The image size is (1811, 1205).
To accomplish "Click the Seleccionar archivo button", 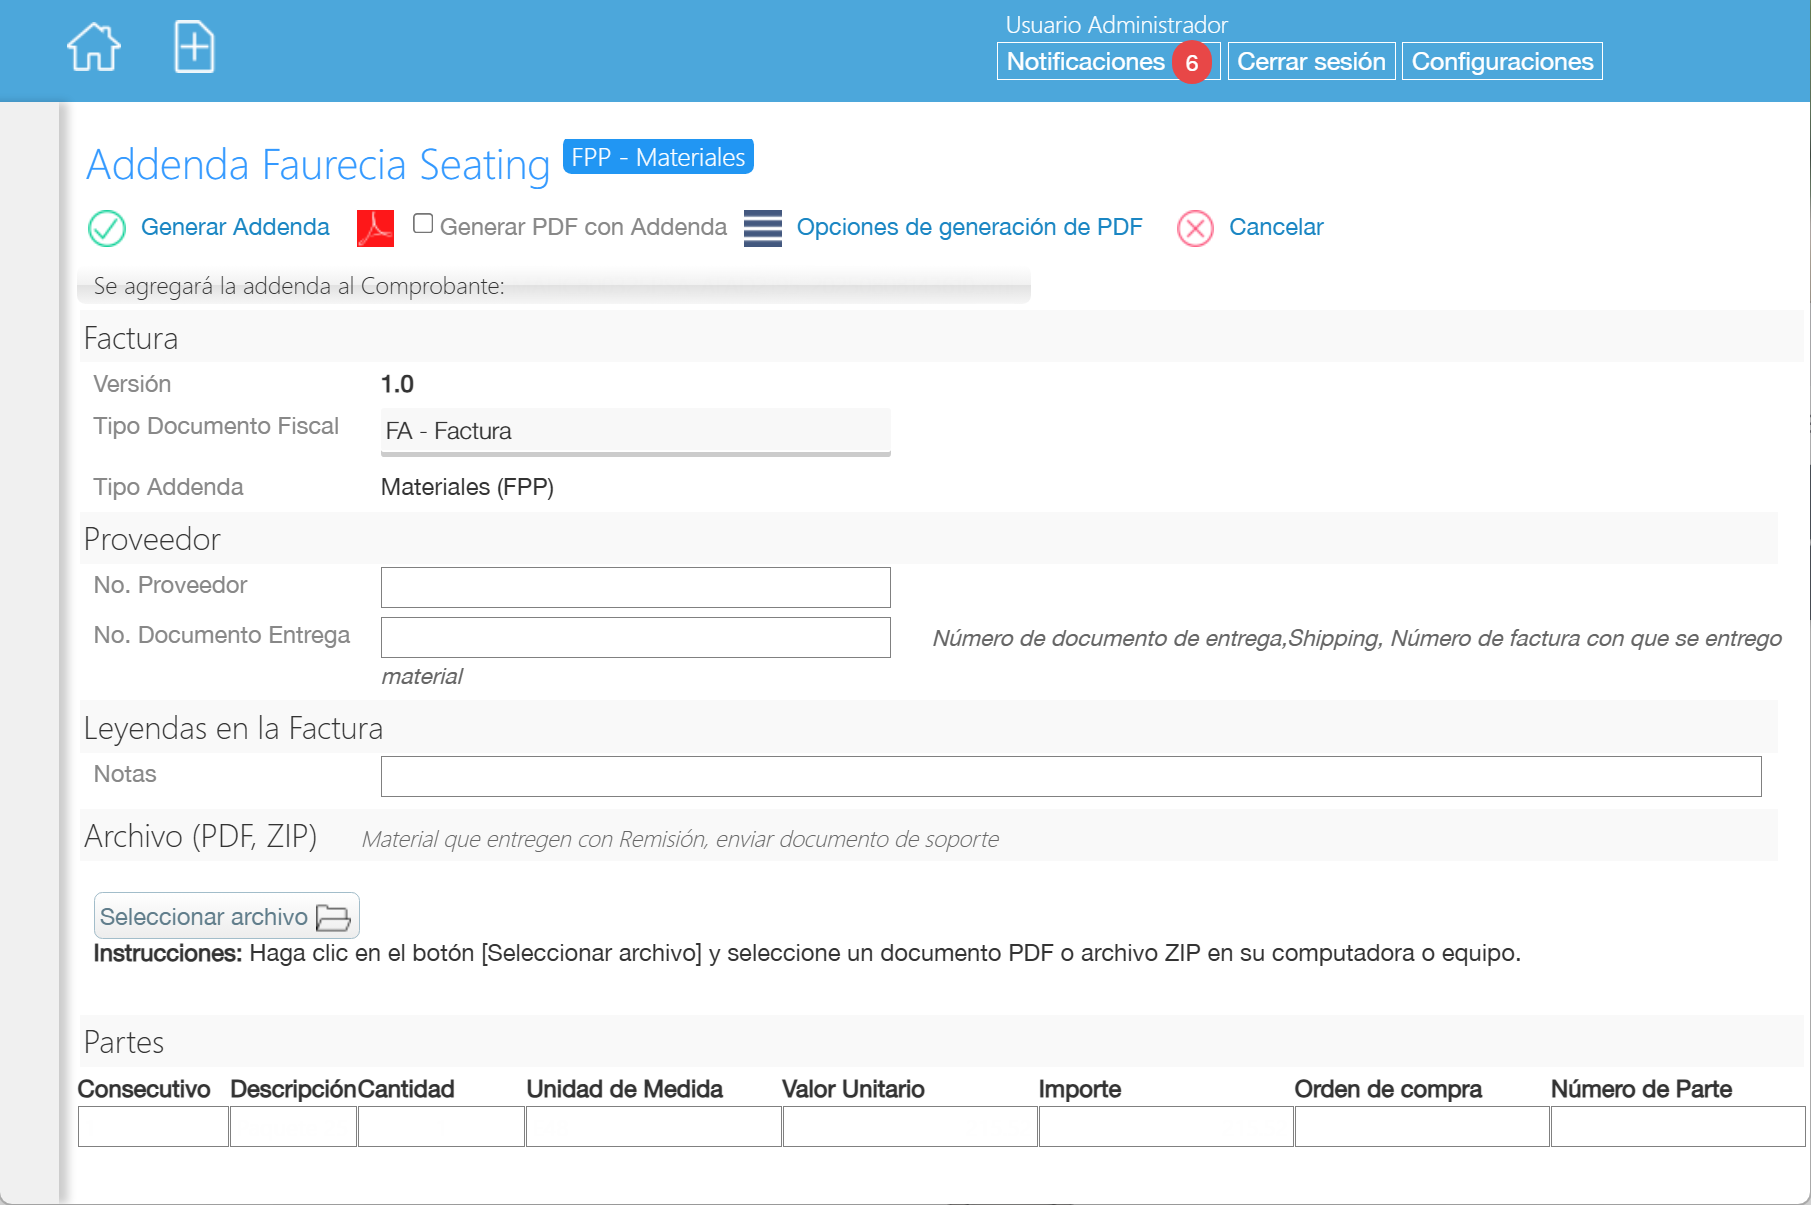I will pyautogui.click(x=227, y=916).
